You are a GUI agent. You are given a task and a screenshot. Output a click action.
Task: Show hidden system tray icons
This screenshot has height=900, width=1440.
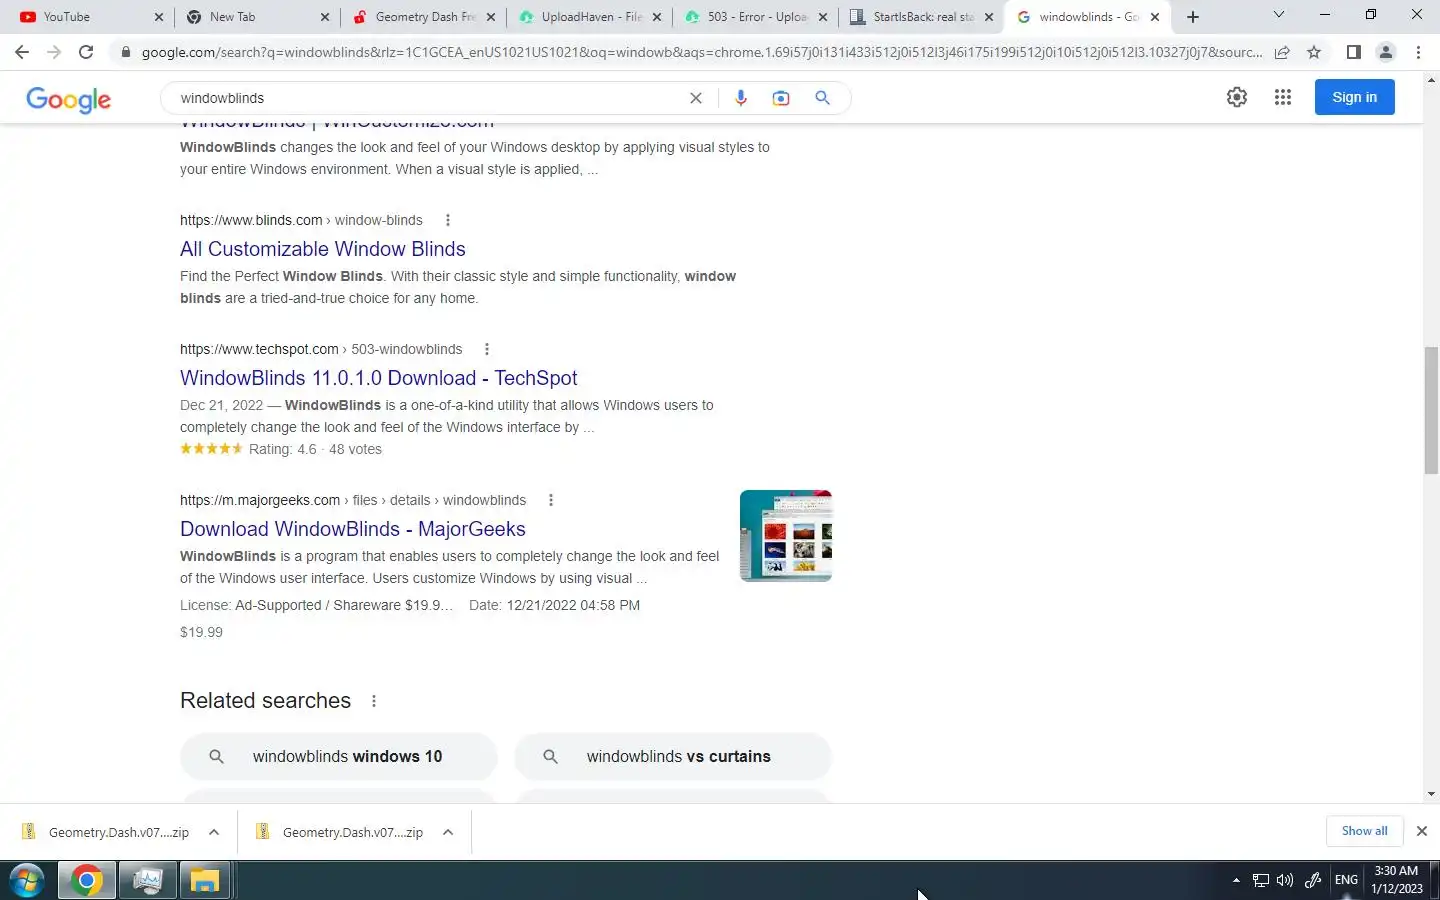(x=1236, y=880)
